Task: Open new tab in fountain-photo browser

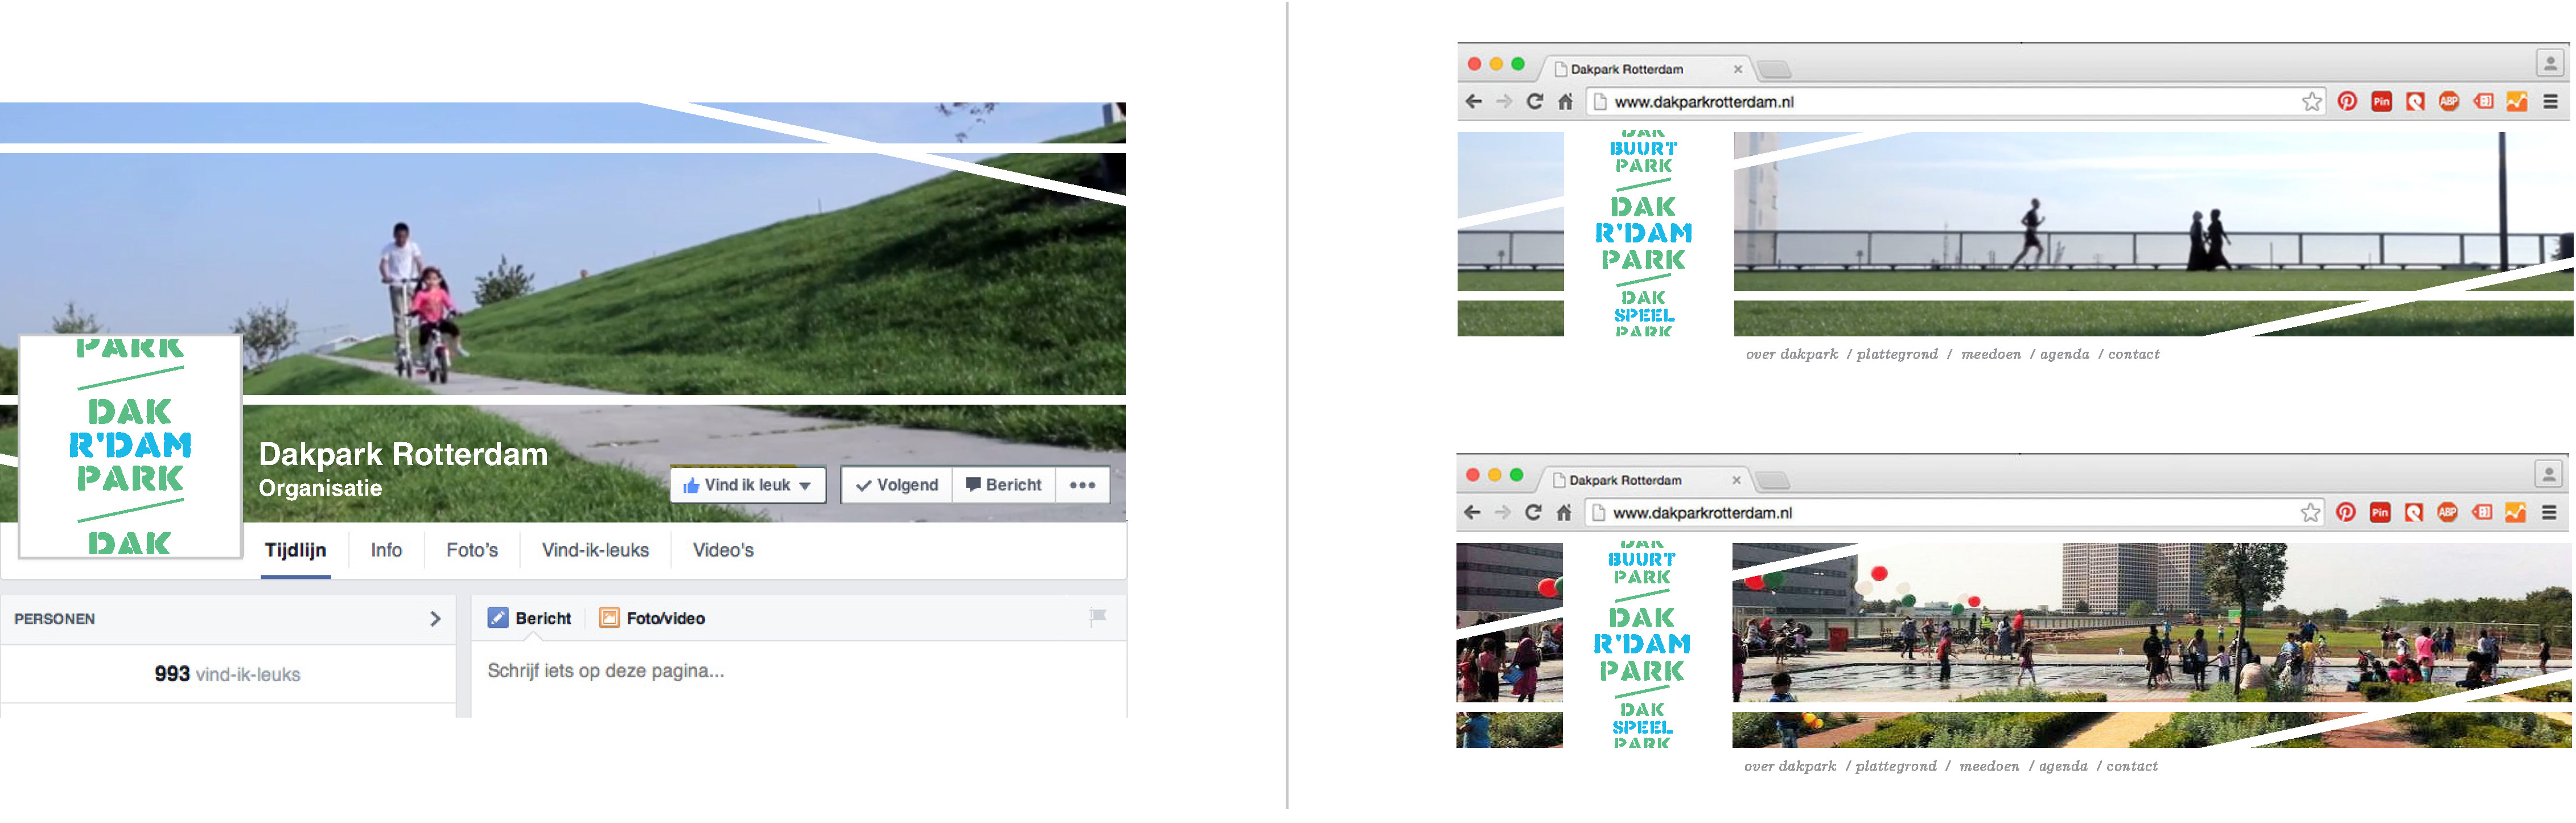Action: click(1772, 480)
